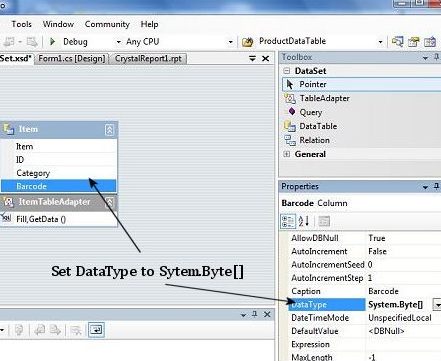This screenshot has height=361, width=441.
Task: Switch to the Form1.cs [Design] tab
Action: 72,59
